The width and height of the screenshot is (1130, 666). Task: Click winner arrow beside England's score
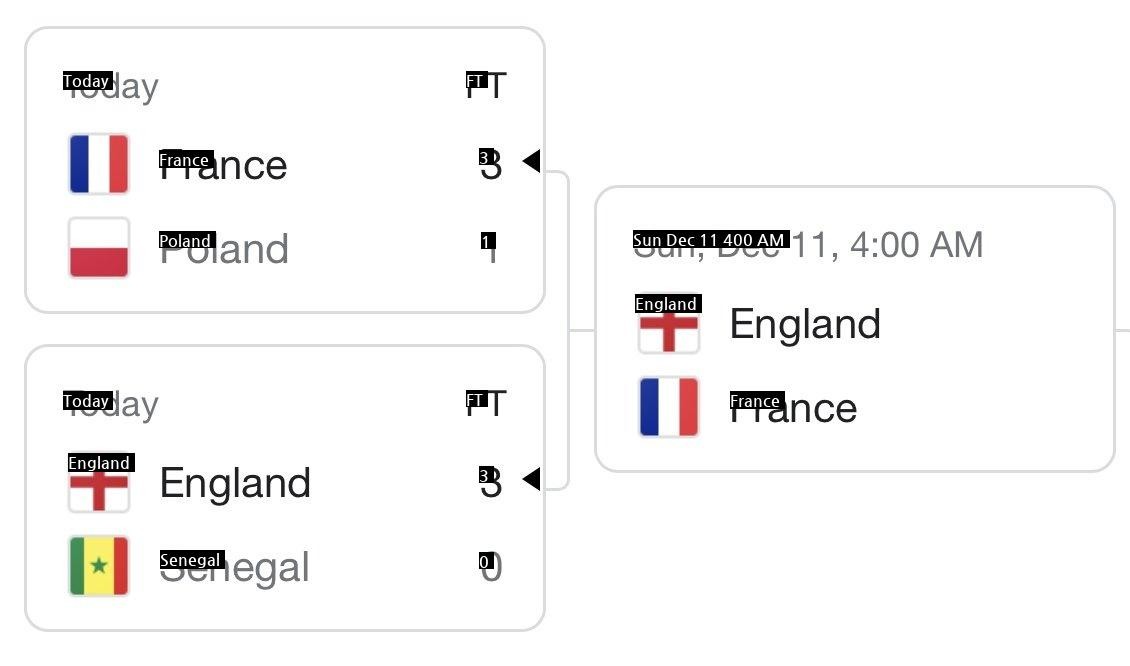pos(531,479)
